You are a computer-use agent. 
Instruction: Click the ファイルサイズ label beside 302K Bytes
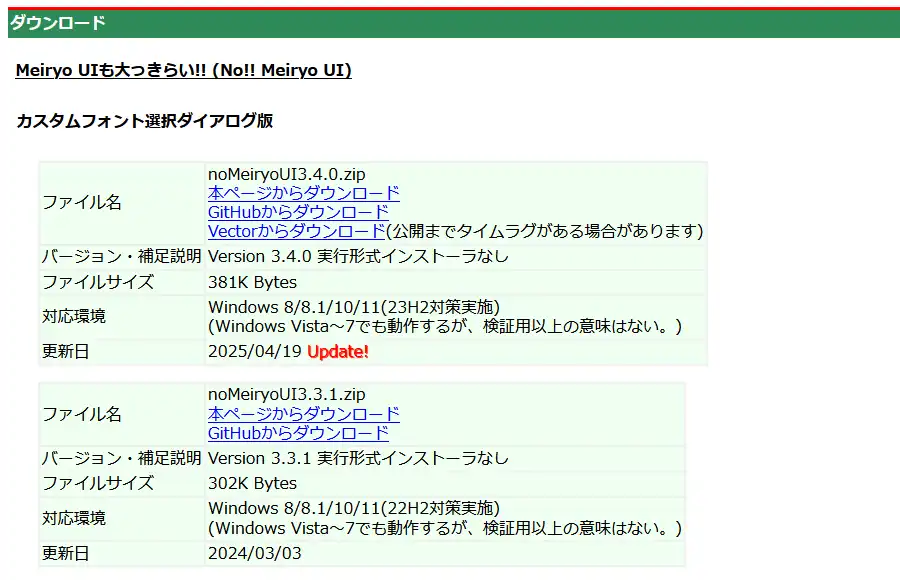point(98,483)
